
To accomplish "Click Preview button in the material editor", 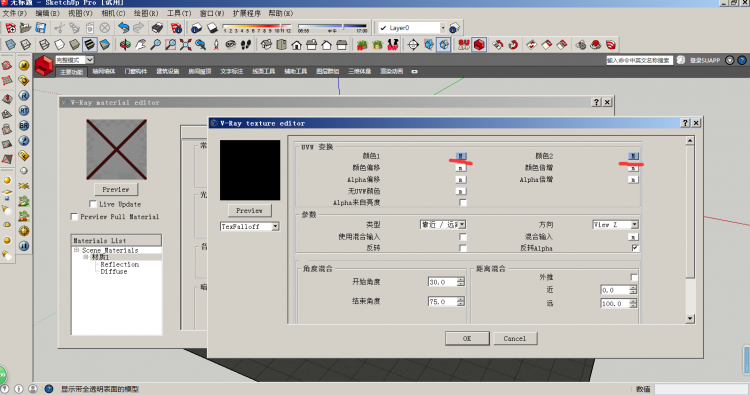I will coord(116,189).
